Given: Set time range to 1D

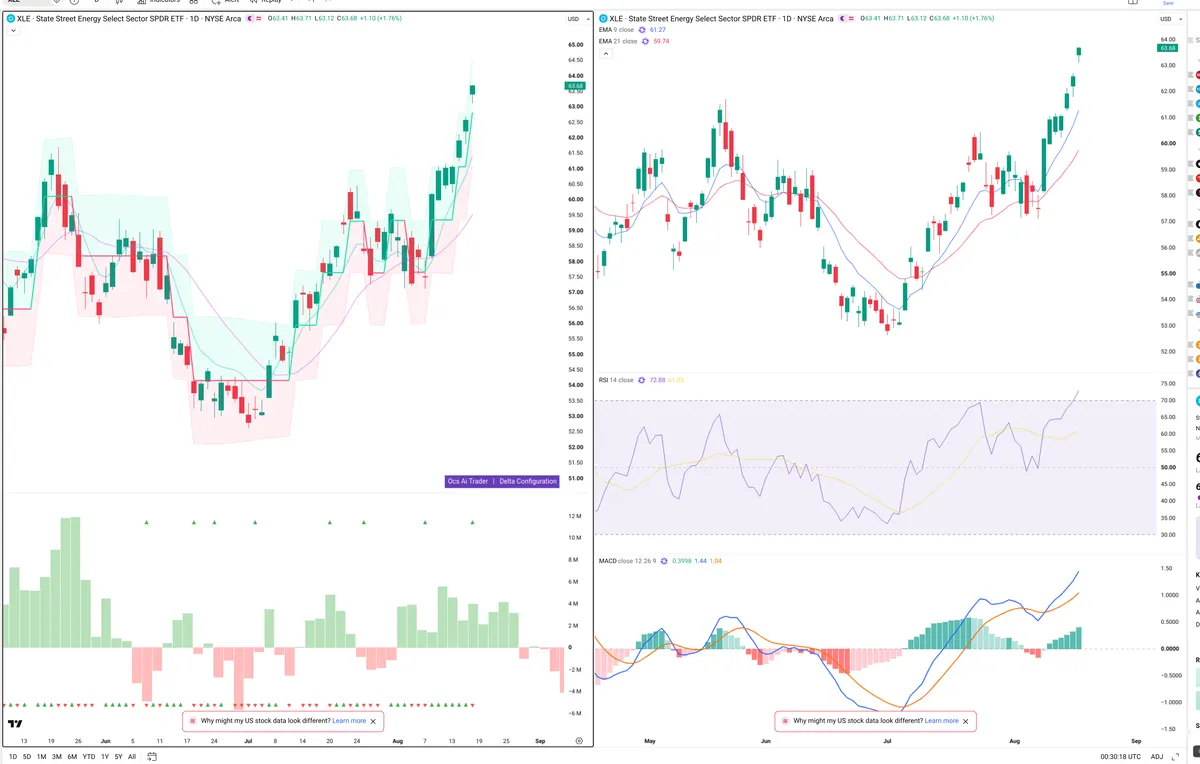Looking at the screenshot, I should [x=13, y=756].
